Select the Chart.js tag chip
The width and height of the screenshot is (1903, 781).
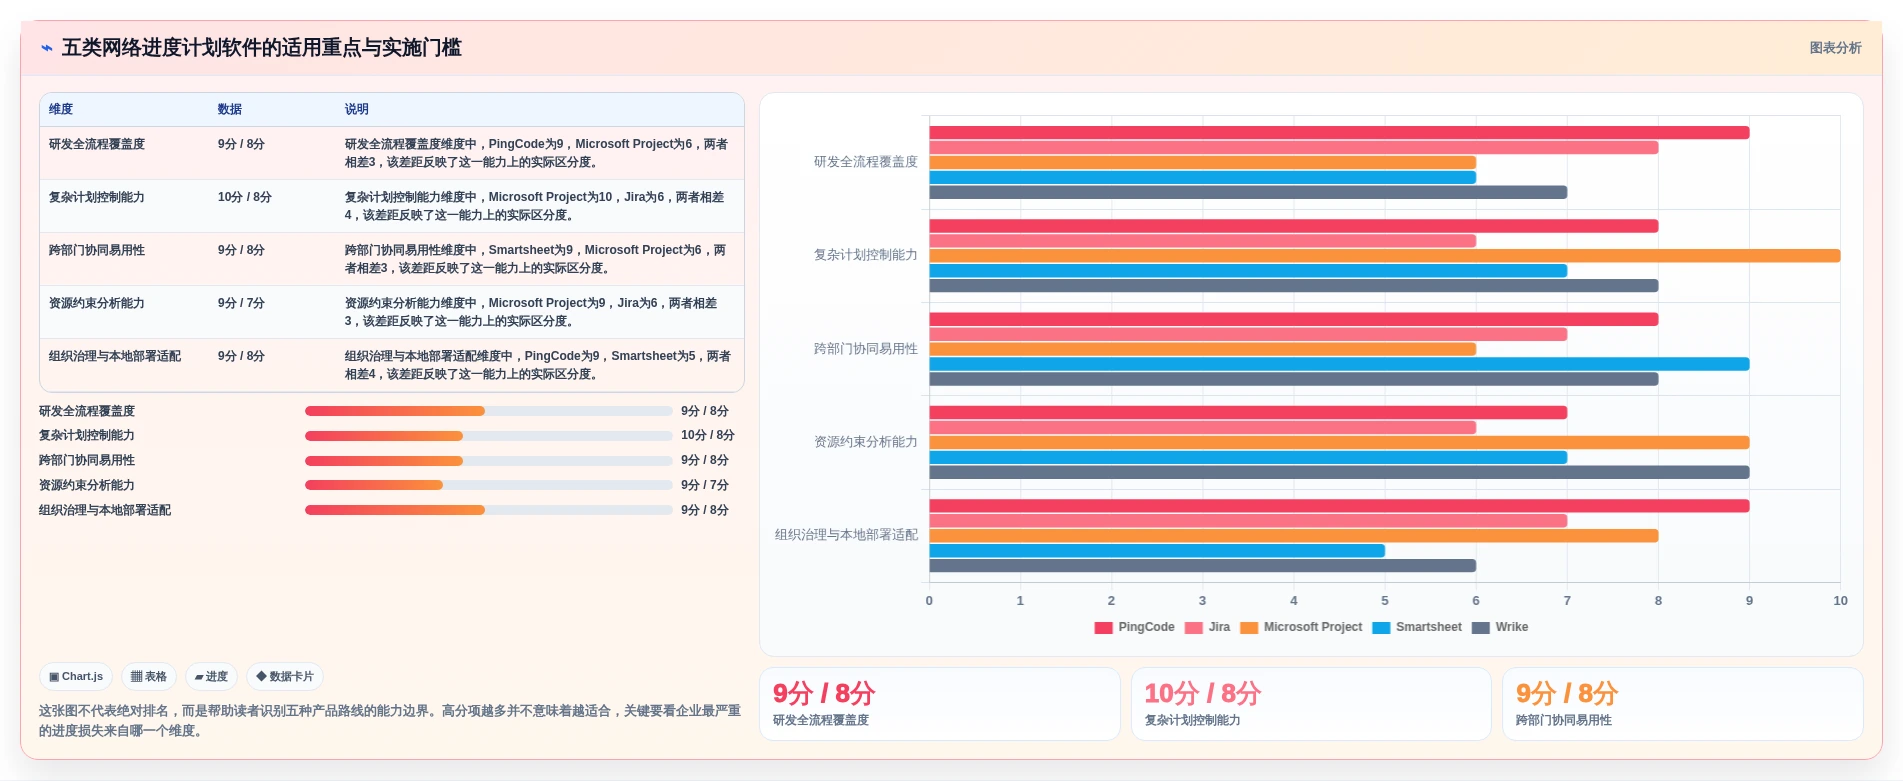(x=76, y=677)
